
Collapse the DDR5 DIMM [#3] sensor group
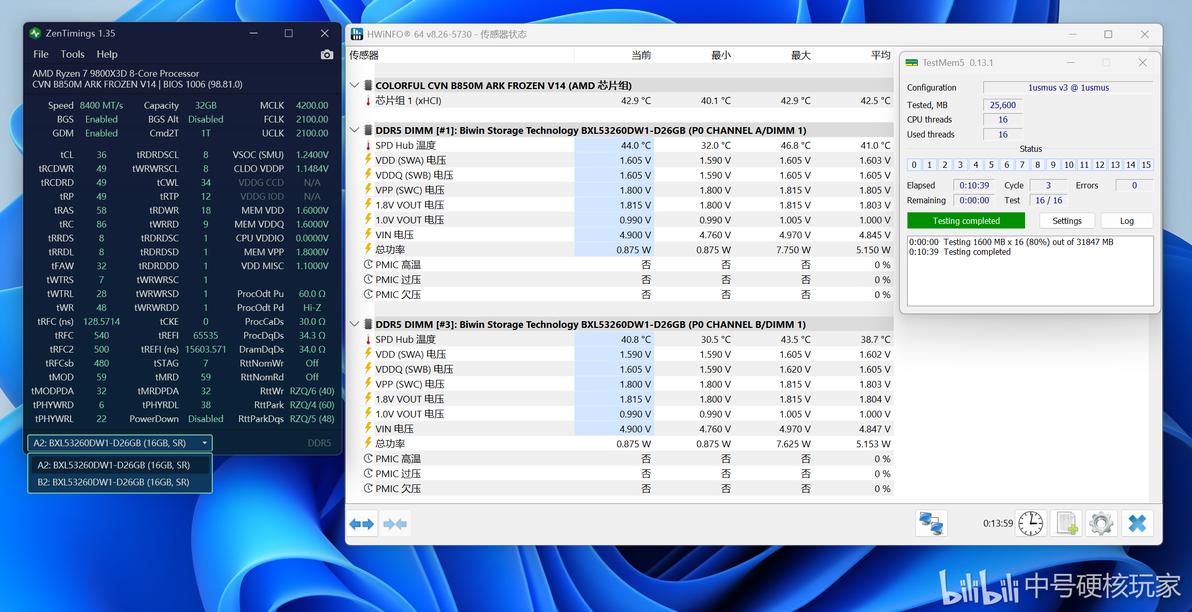tap(354, 325)
